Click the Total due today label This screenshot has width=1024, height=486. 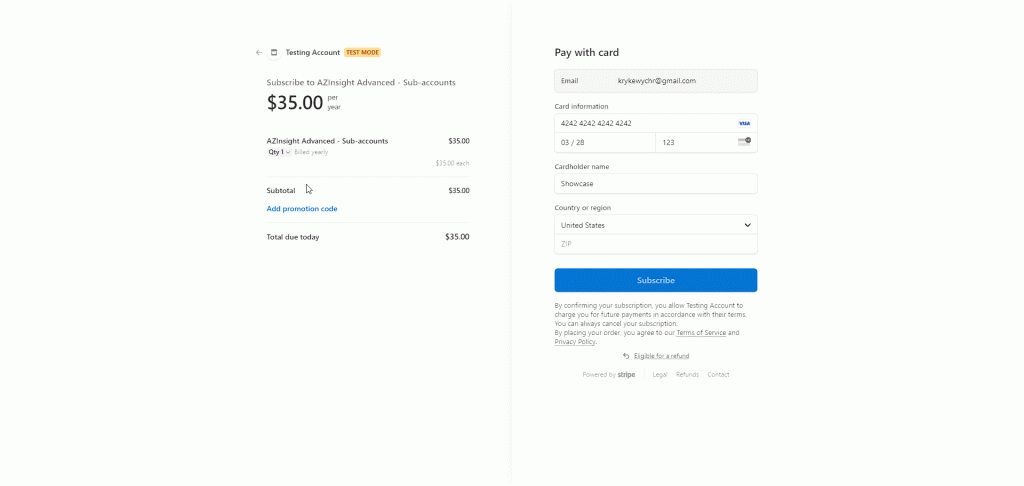click(x=293, y=237)
